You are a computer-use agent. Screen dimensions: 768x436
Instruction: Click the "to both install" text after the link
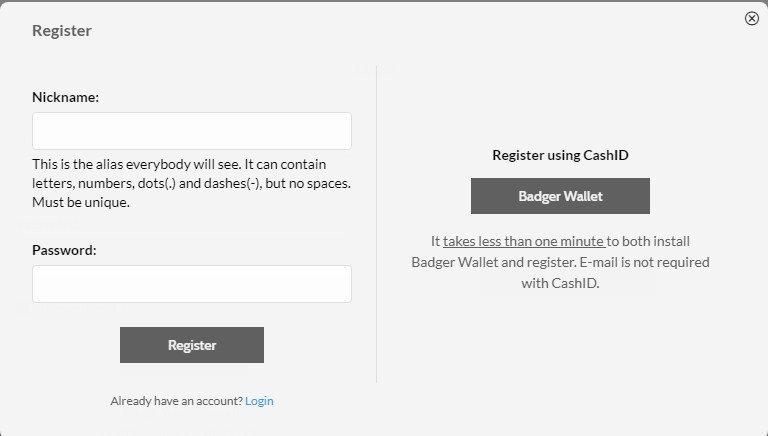pyautogui.click(x=649, y=241)
